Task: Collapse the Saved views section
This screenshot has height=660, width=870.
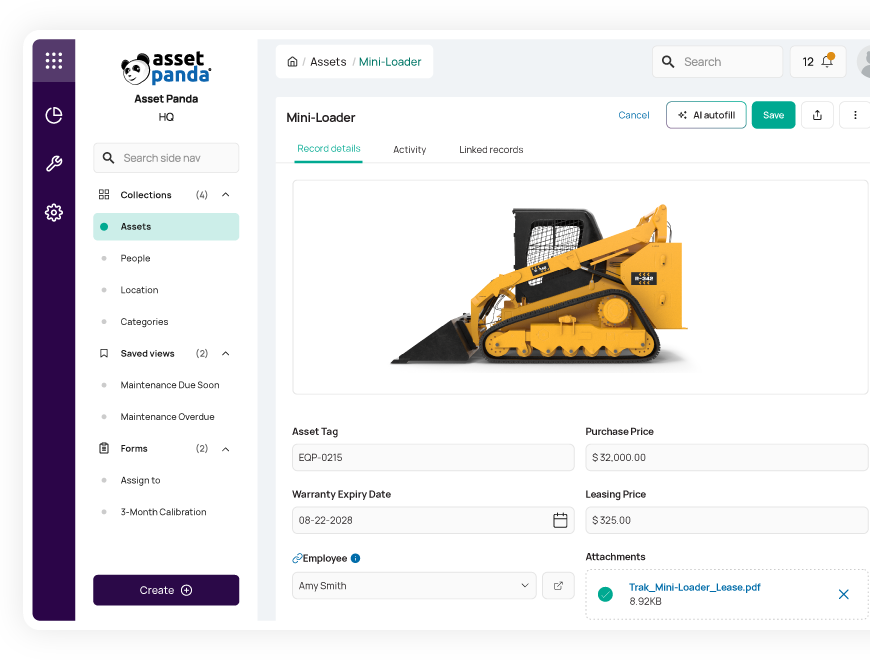Action: pyautogui.click(x=226, y=353)
